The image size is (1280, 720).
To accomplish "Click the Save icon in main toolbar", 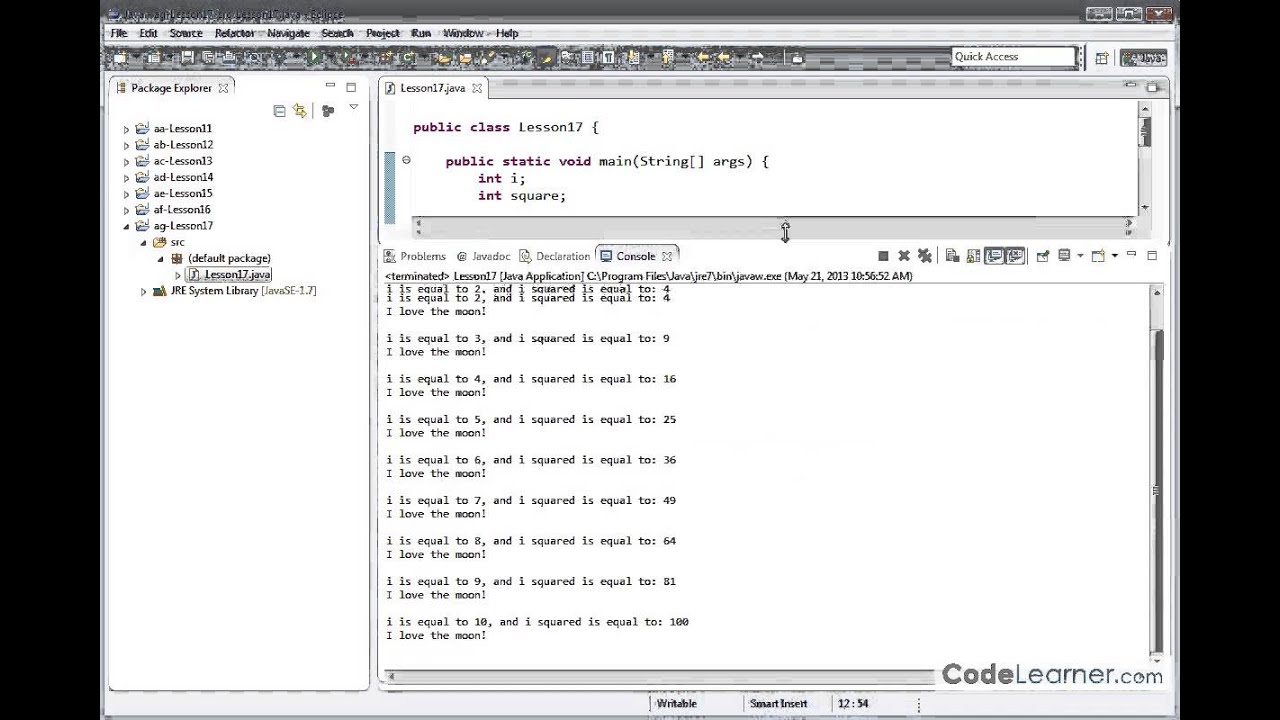I will 186,58.
